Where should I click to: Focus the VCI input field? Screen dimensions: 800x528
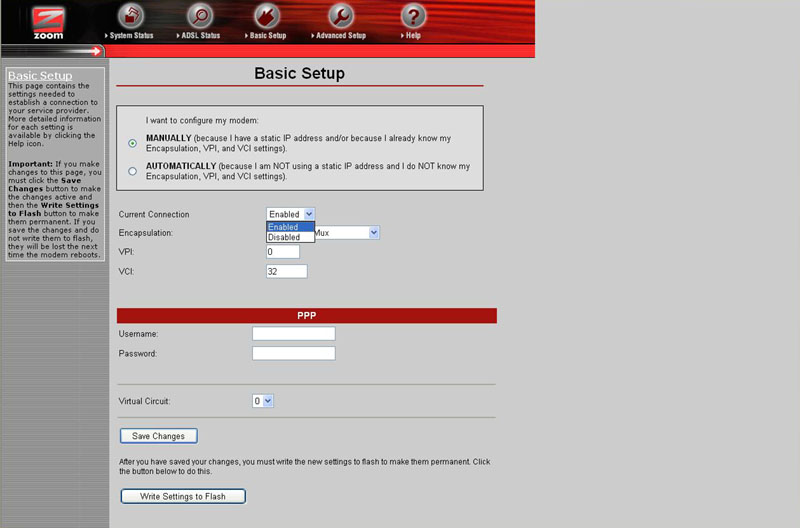(286, 271)
